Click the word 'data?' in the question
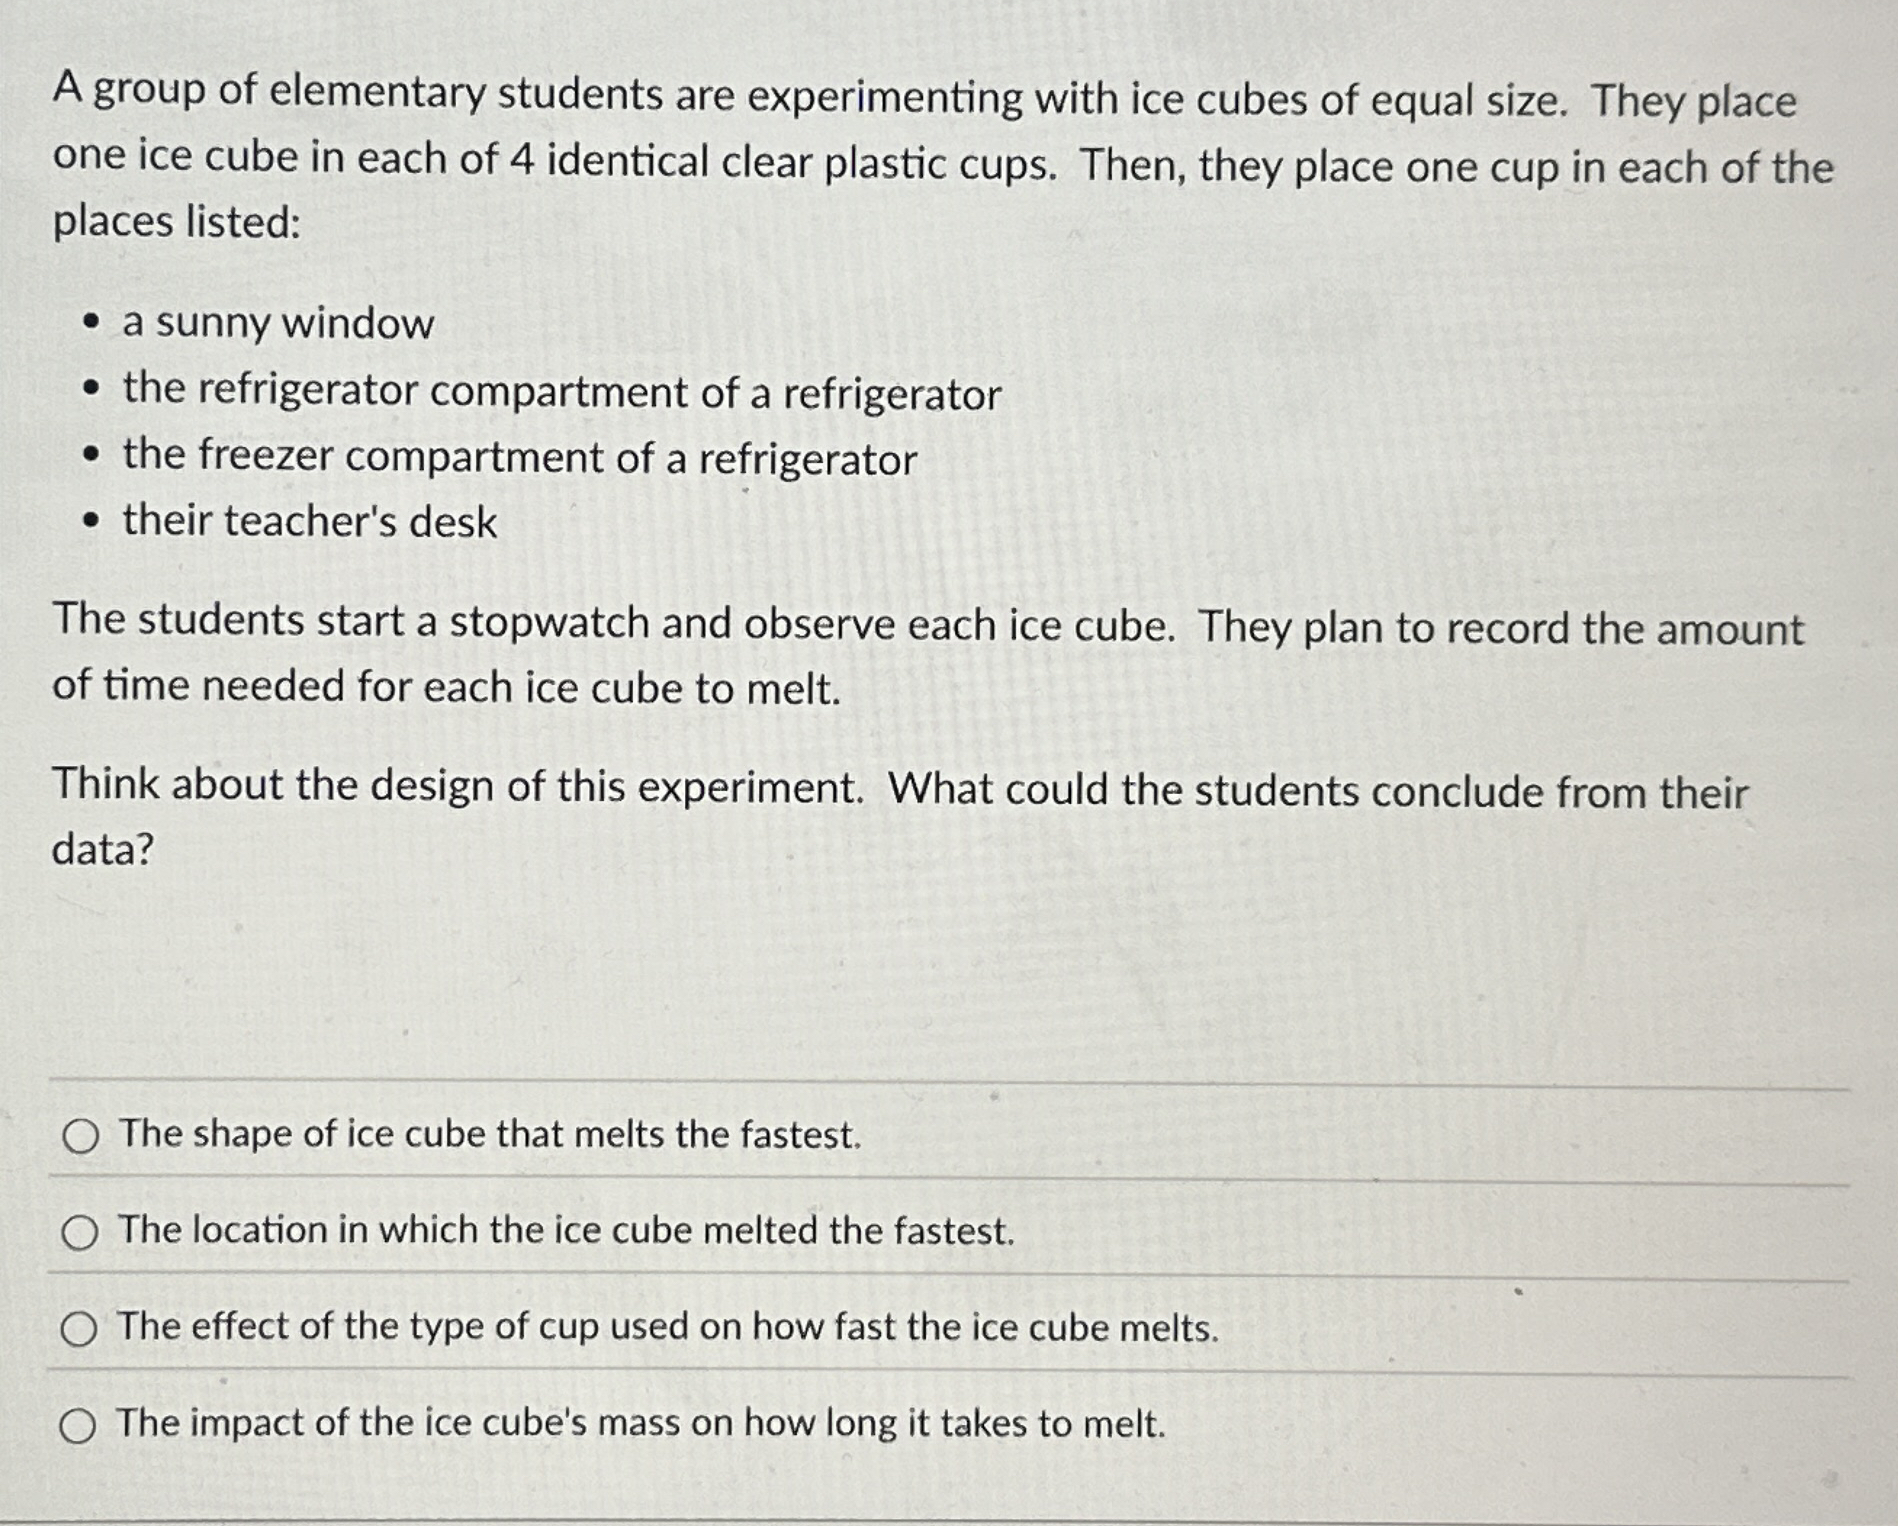This screenshot has width=1898, height=1526. tap(100, 848)
